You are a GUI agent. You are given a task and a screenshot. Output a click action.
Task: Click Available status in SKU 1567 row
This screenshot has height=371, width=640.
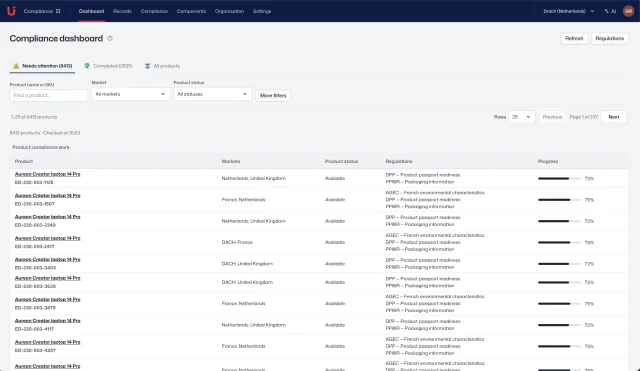coord(335,200)
